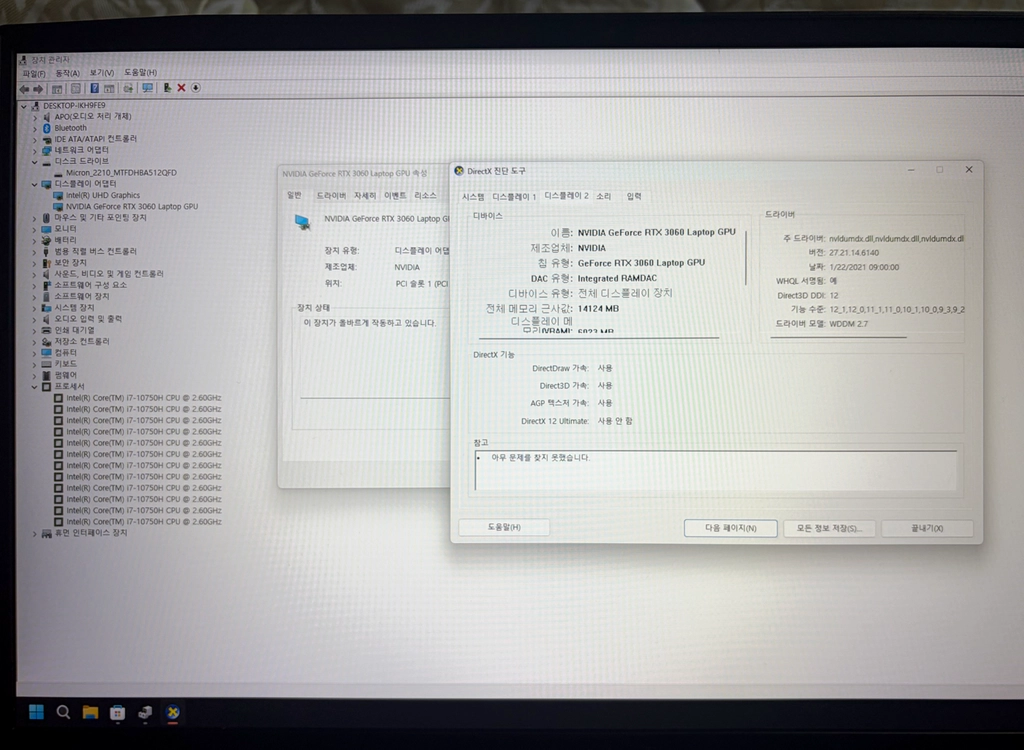Open taskbar Search magnifier
Image resolution: width=1024 pixels, height=750 pixels.
[x=63, y=712]
